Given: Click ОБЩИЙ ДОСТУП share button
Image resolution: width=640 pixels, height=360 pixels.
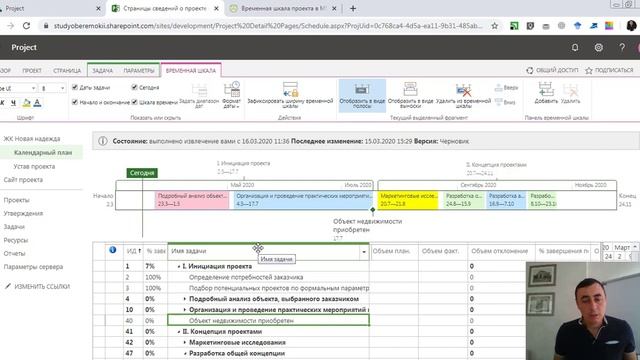Looking at the screenshot, I should (x=552, y=70).
